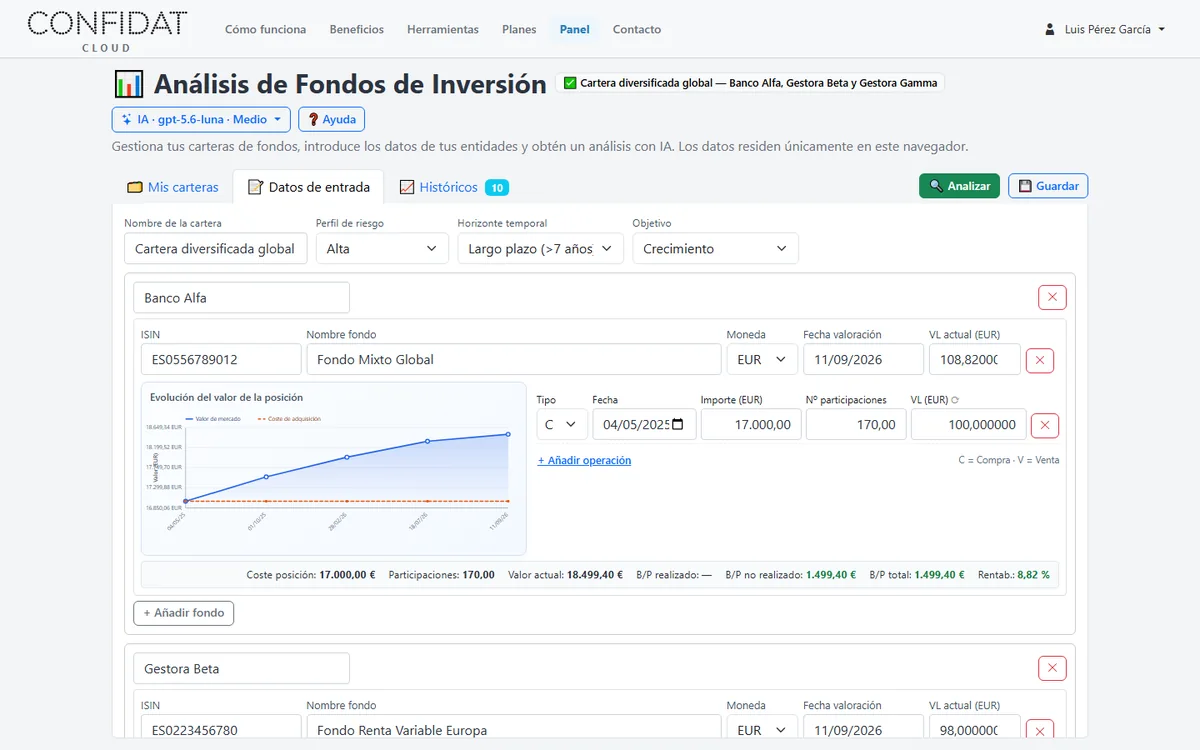The width and height of the screenshot is (1200, 750).
Task: Edit the Importe field 17.000,00
Action: click(x=751, y=424)
